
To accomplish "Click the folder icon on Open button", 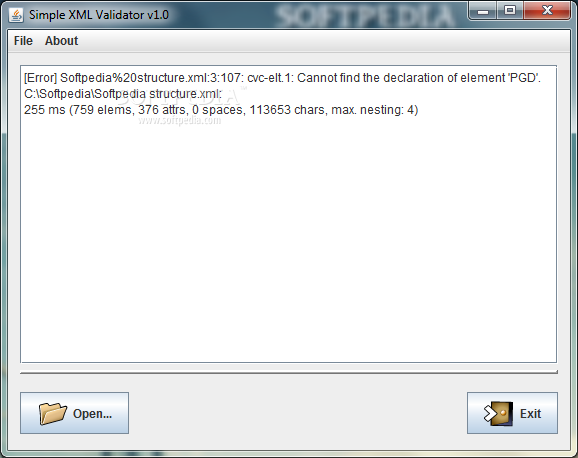I will click(x=53, y=413).
